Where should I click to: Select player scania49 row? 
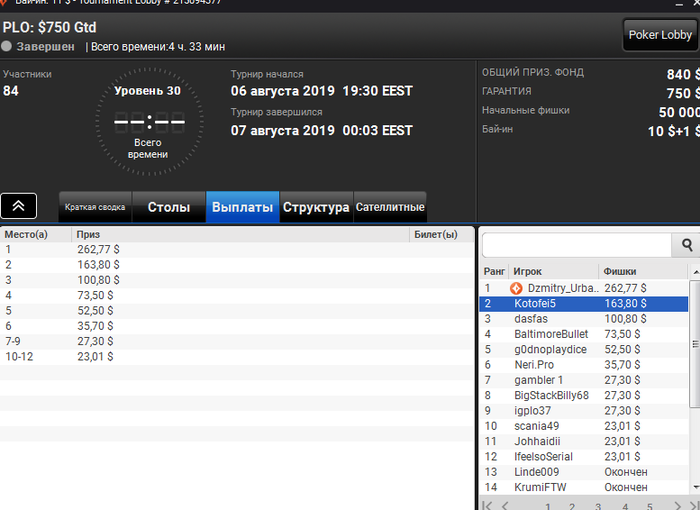click(584, 426)
